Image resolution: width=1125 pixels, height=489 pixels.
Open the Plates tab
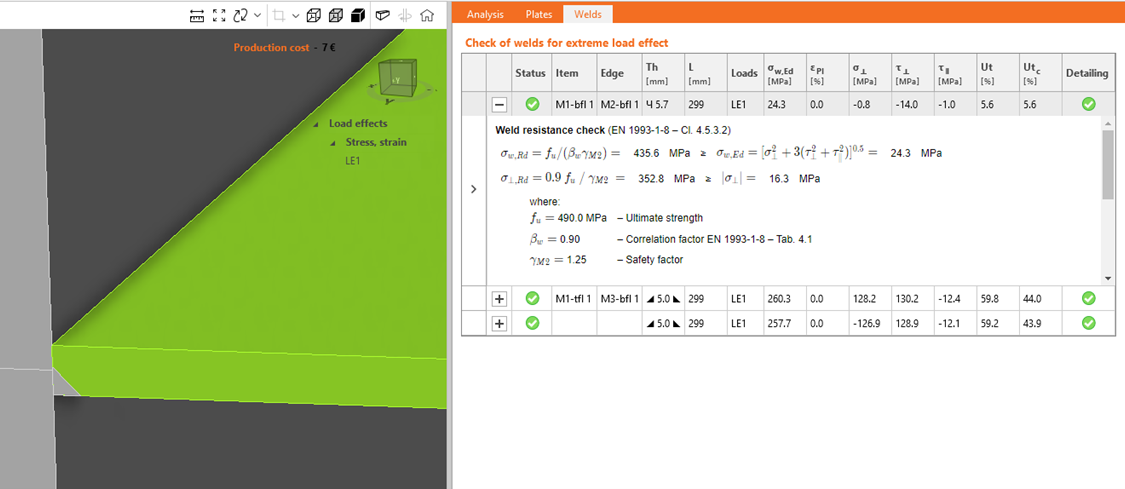click(x=539, y=14)
